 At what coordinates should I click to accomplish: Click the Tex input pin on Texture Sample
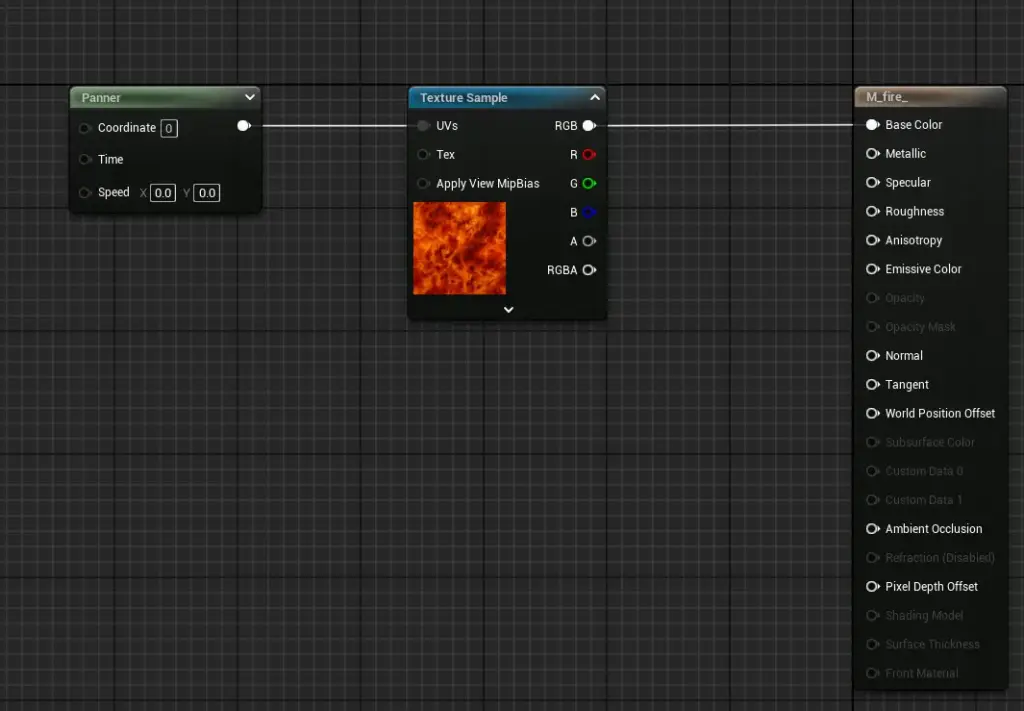[x=423, y=155]
